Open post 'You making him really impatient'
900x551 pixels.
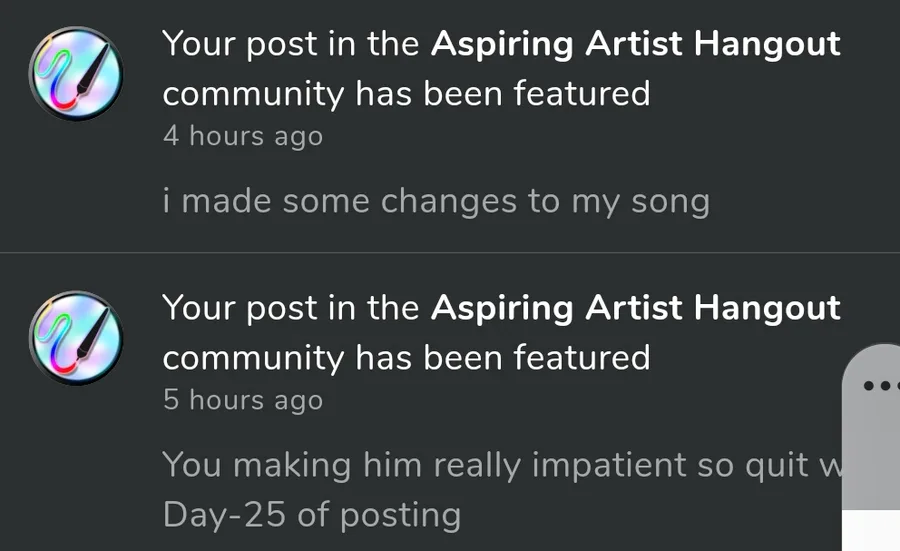tap(502, 464)
